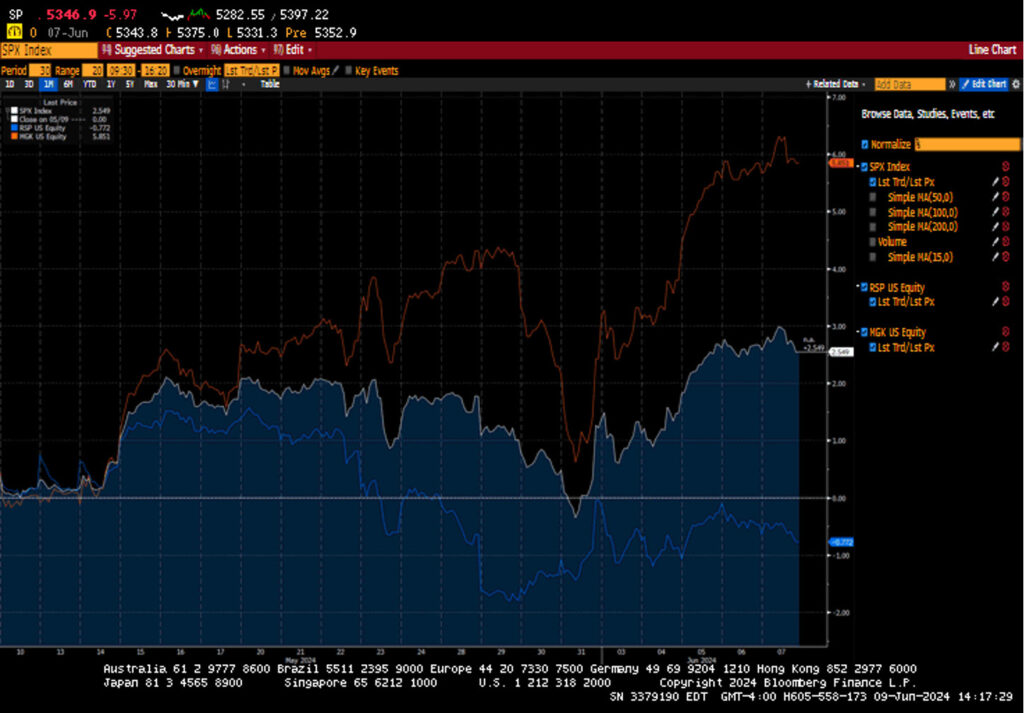
Task: Remove SPX Index with its red delete icon
Action: click(1006, 167)
